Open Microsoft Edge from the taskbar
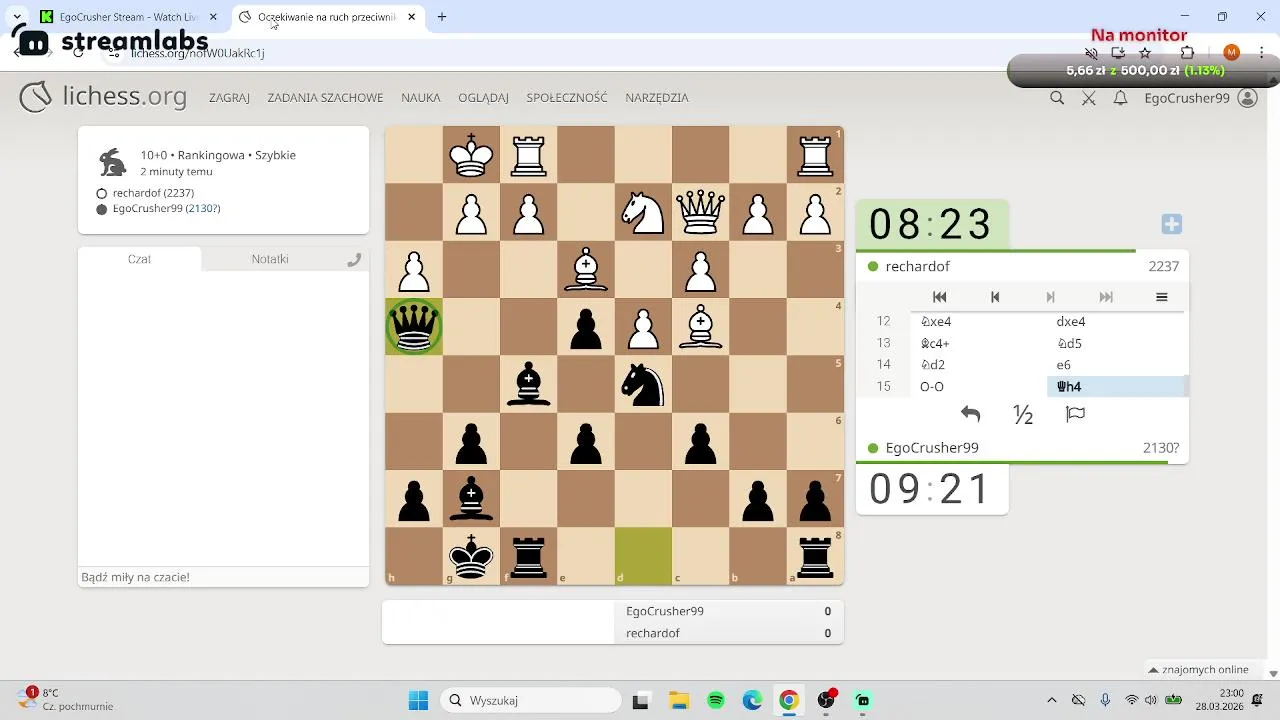This screenshot has width=1280, height=720. click(752, 700)
